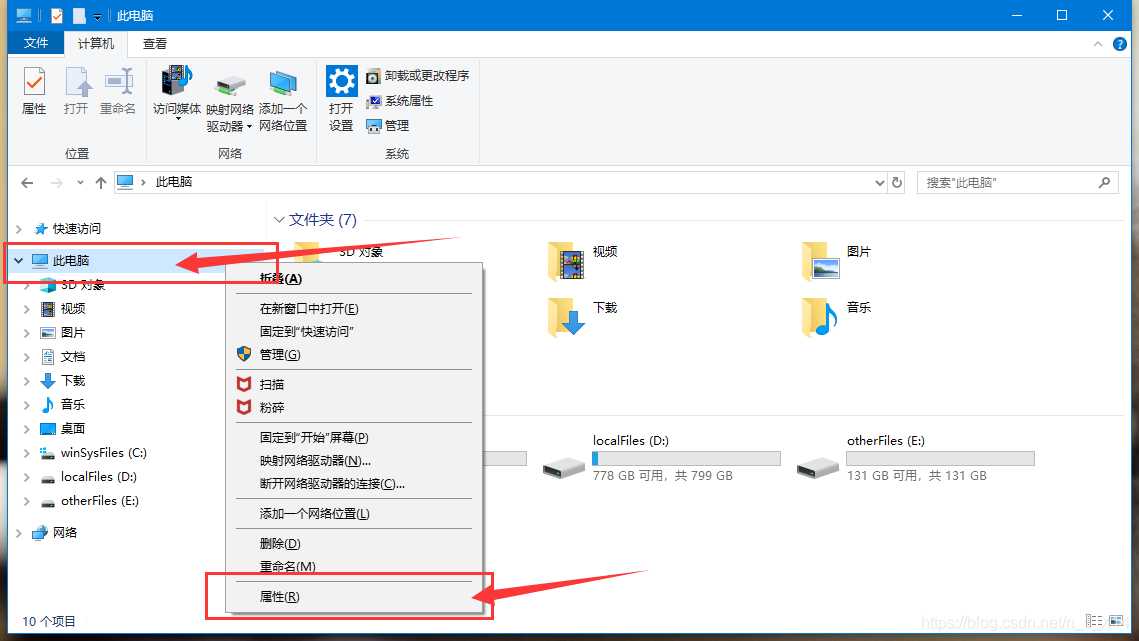Open recent locations dropdown arrow
The height and width of the screenshot is (641, 1139).
pos(80,182)
